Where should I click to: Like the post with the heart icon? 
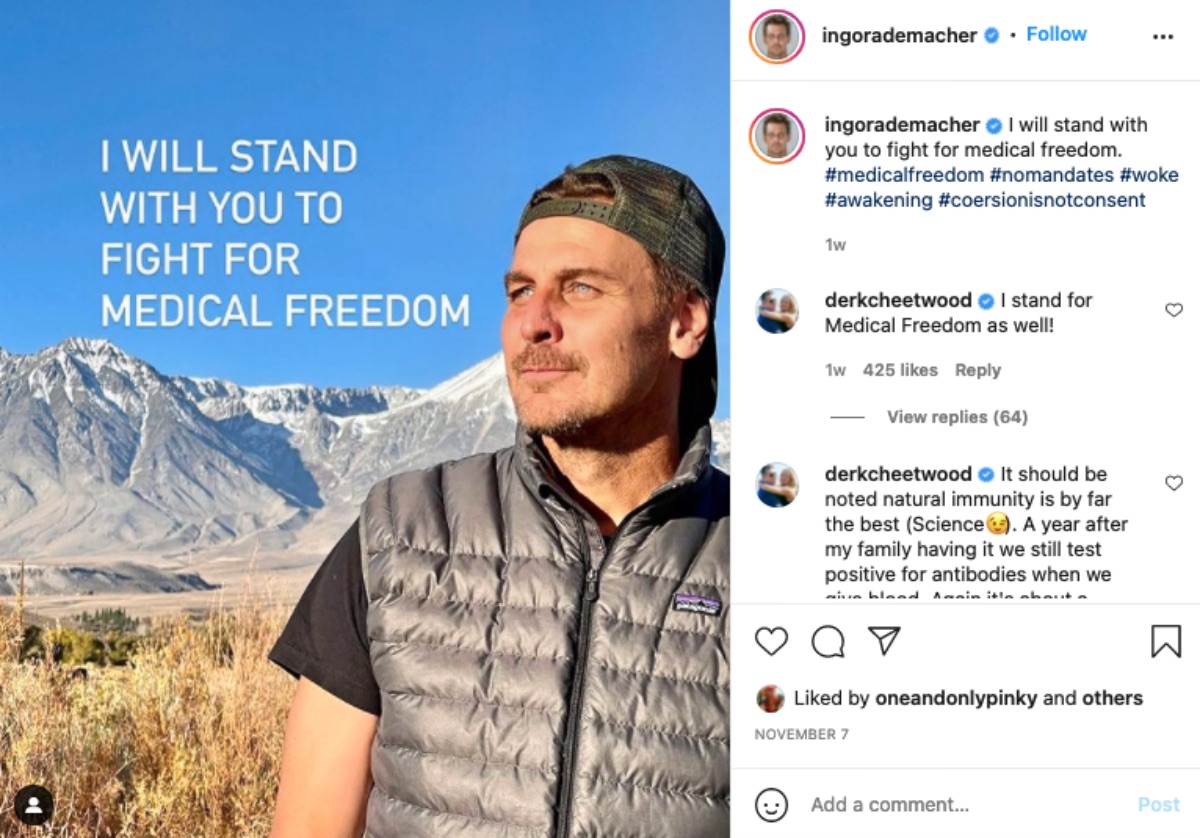pos(771,641)
